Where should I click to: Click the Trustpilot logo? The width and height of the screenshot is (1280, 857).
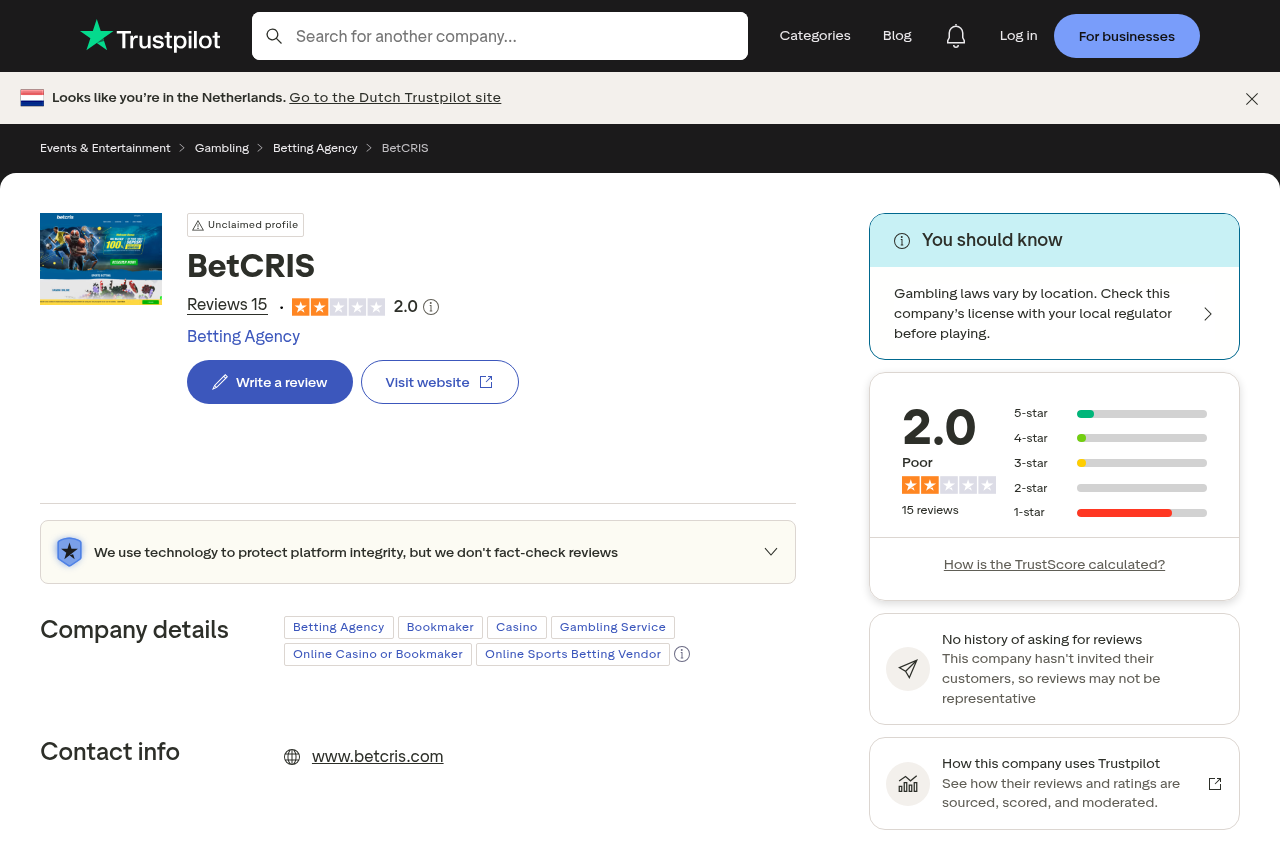[150, 36]
